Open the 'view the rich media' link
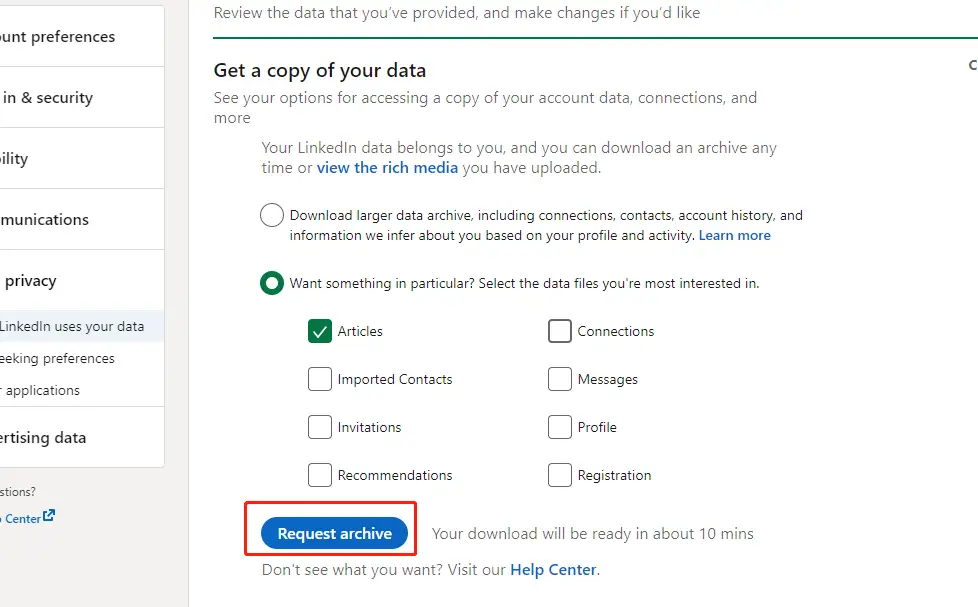 (387, 168)
